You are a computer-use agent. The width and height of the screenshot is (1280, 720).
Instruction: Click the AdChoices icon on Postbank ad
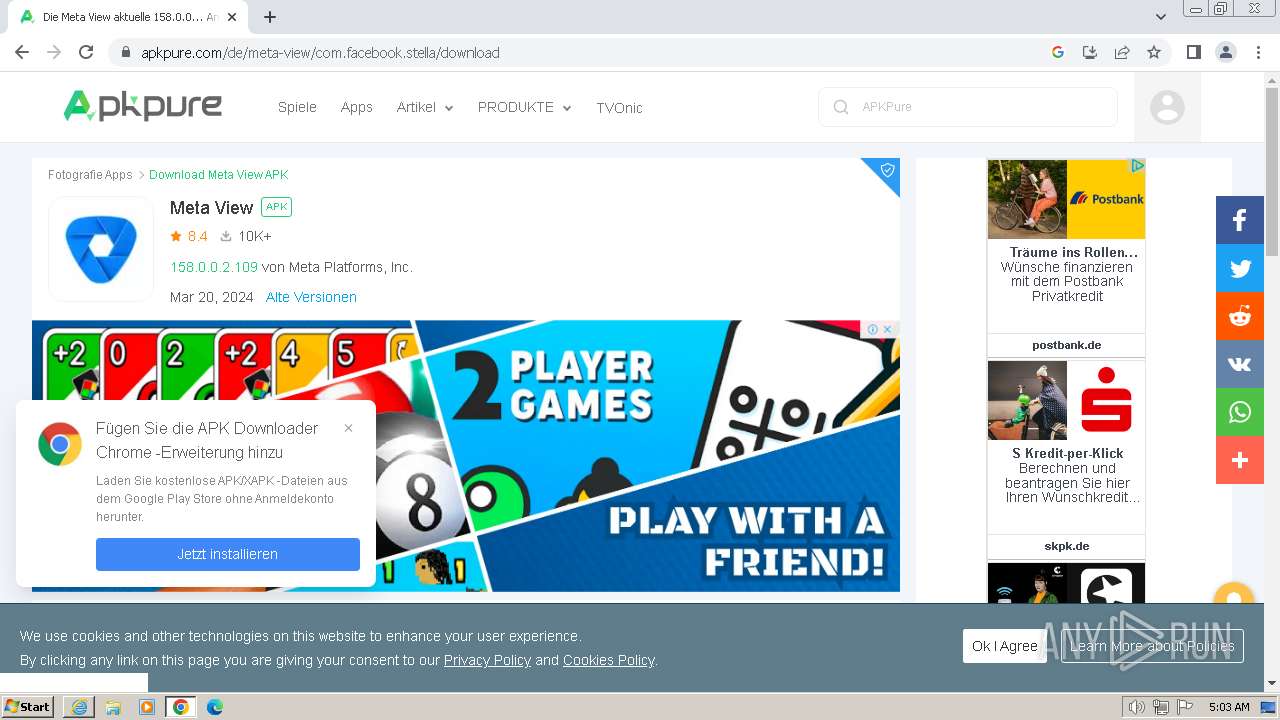pyautogui.click(x=1137, y=166)
